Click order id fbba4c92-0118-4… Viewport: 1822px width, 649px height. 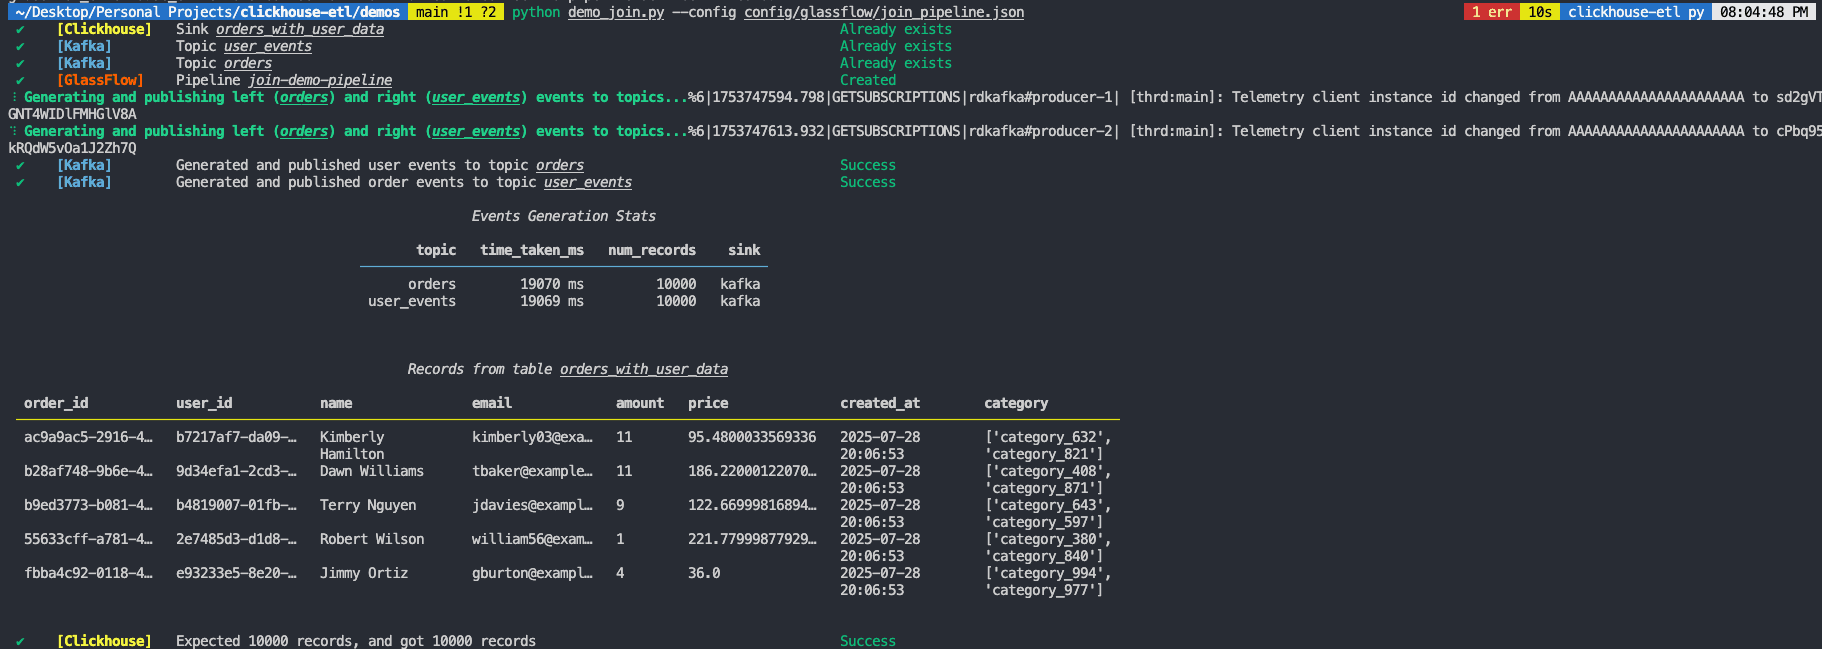click(88, 573)
